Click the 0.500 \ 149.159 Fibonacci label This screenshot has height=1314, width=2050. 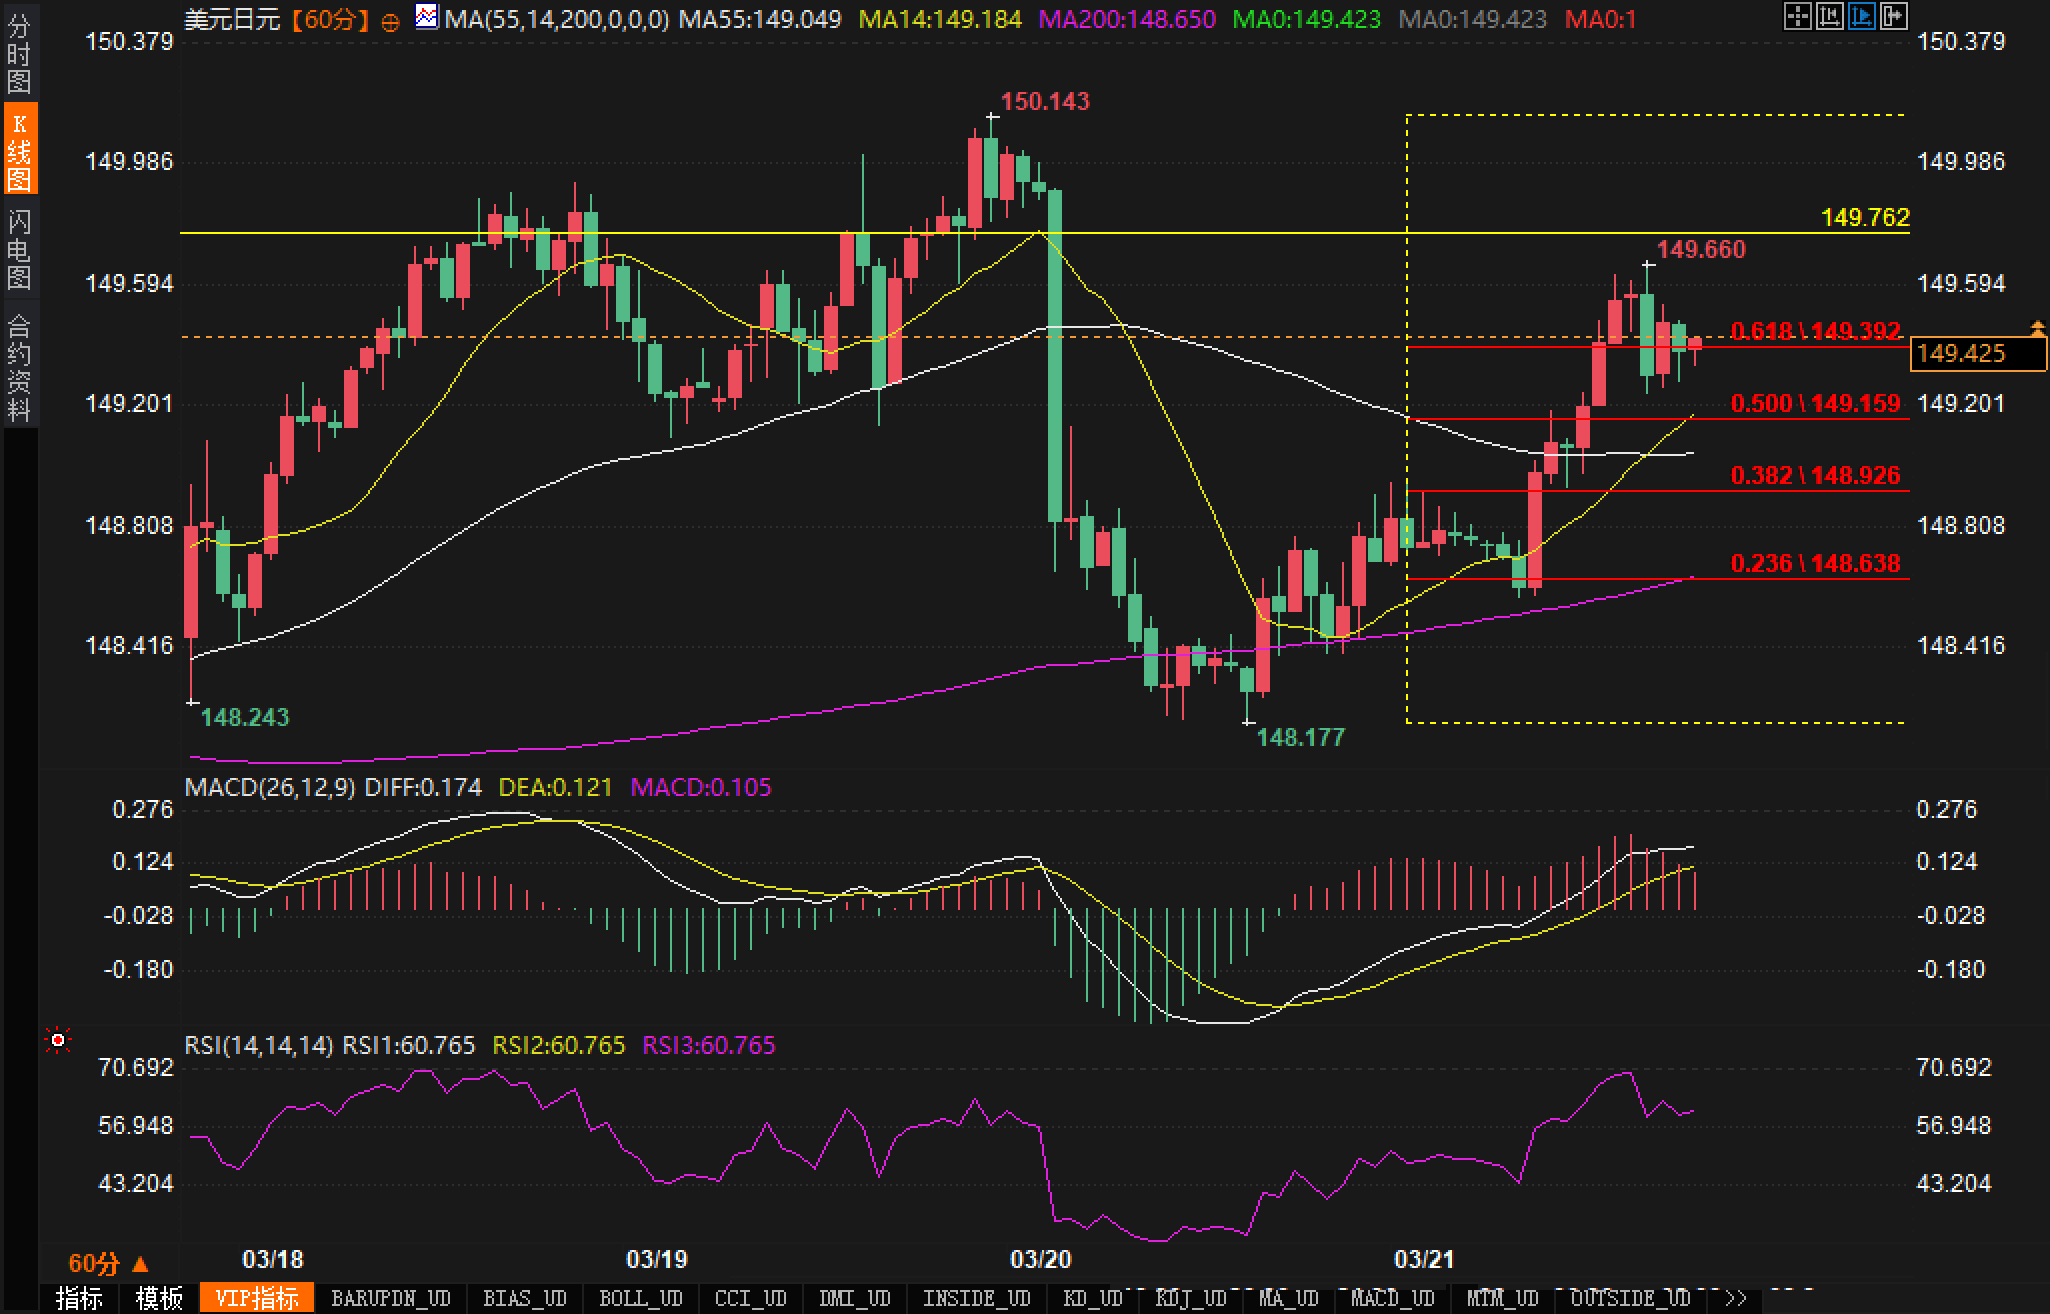pos(1815,403)
